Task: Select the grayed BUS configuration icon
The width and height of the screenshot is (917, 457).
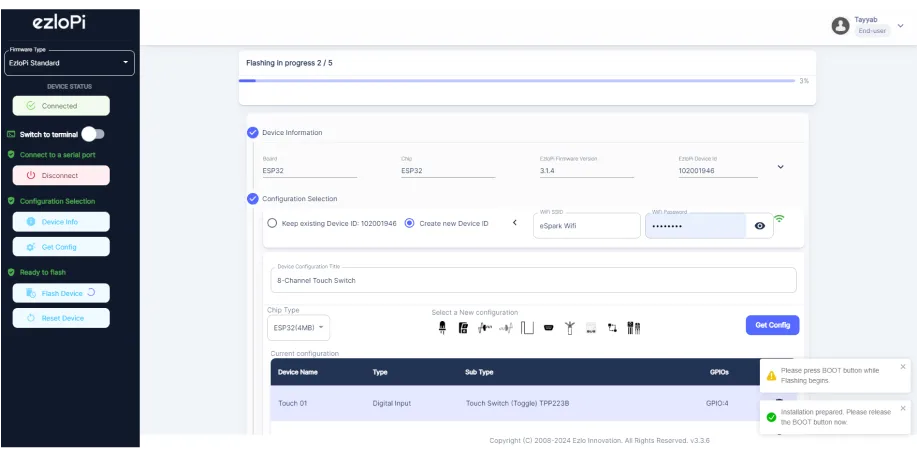Action: [591, 328]
